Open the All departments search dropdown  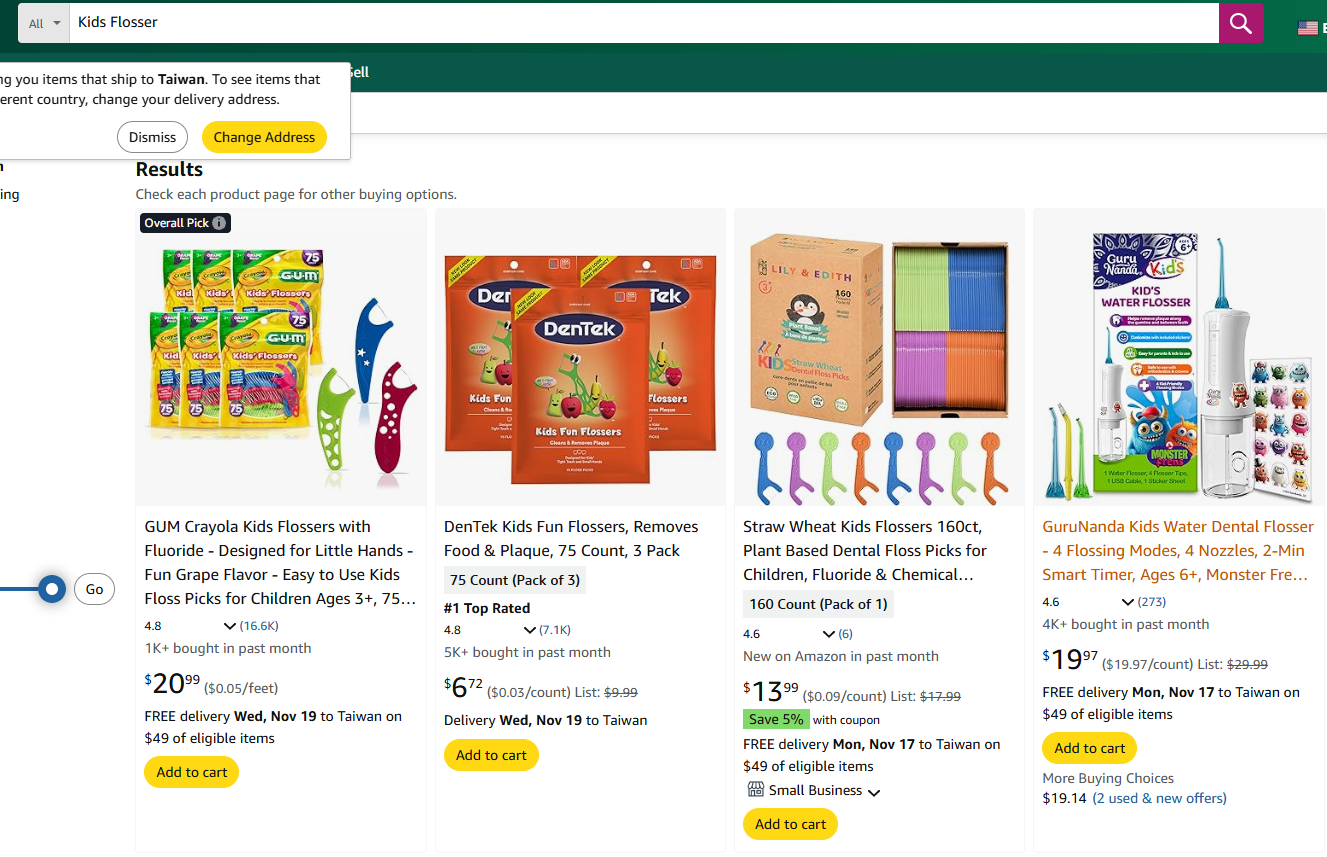44,23
